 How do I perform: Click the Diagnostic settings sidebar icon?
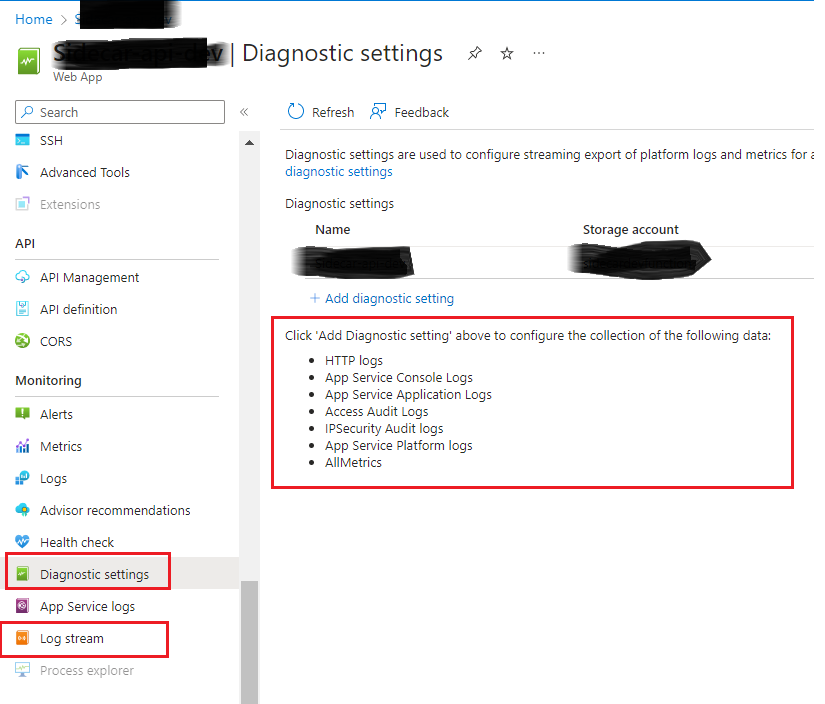pos(23,574)
